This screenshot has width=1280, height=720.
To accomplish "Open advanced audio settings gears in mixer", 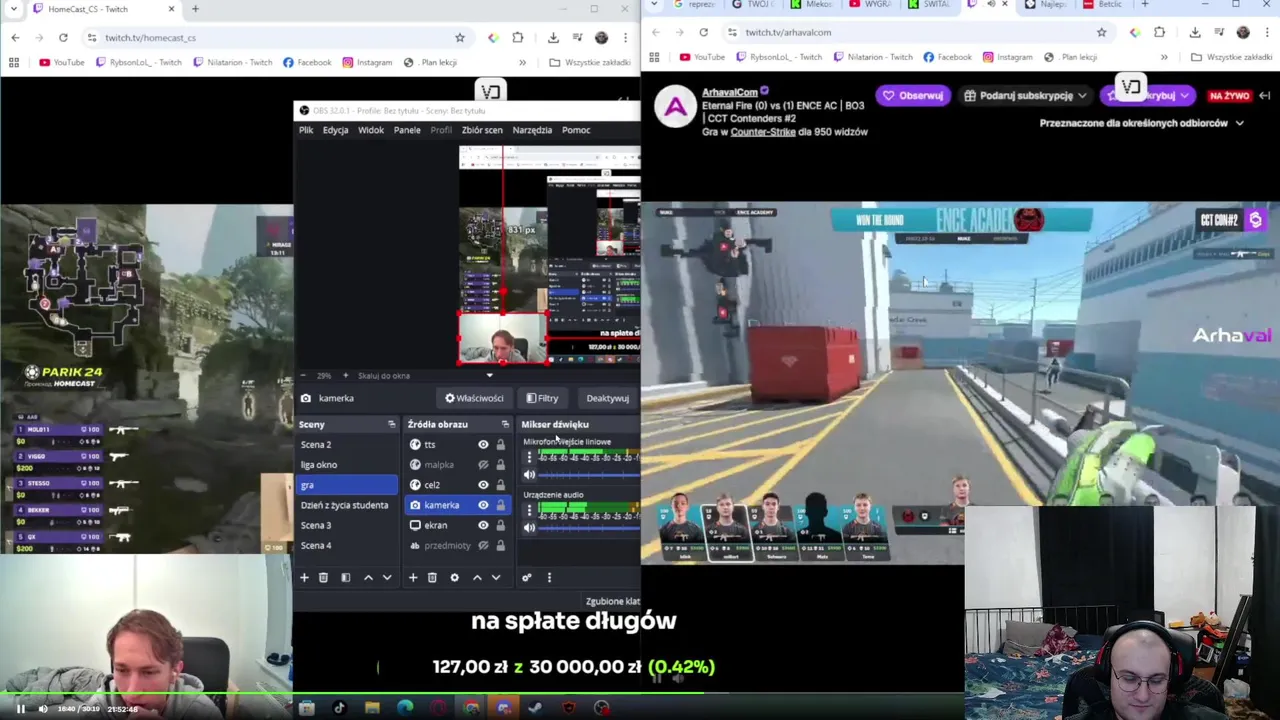I will pos(527,577).
